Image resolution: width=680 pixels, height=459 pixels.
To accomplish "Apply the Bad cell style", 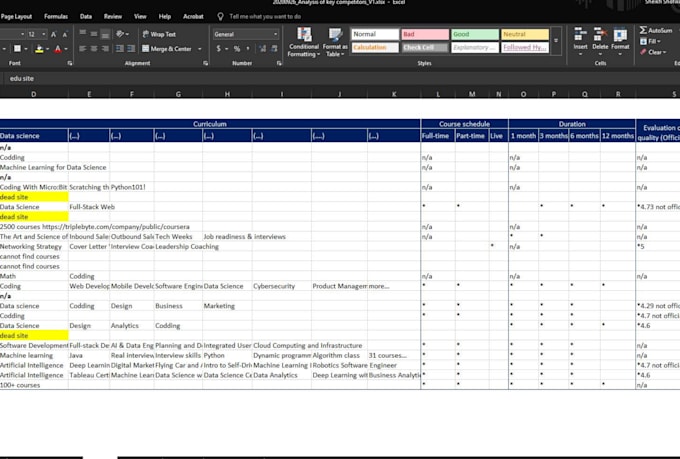I will 425,34.
